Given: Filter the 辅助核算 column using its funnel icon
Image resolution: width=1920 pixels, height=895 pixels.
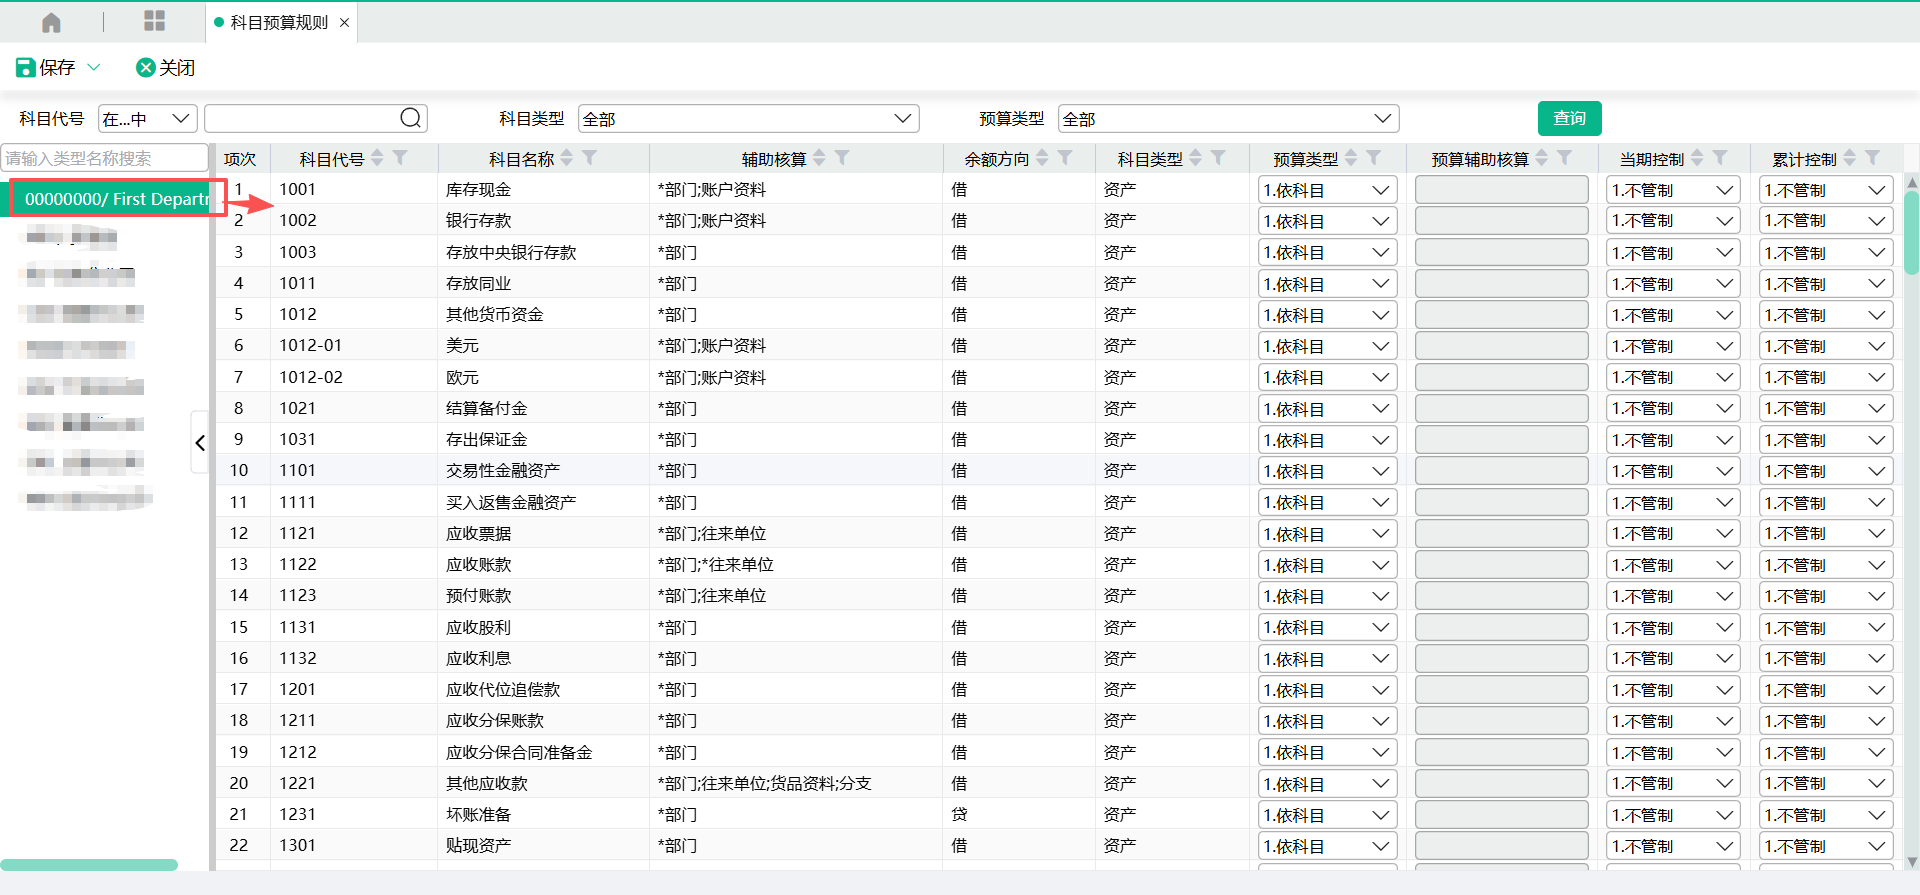Looking at the screenshot, I should (842, 158).
